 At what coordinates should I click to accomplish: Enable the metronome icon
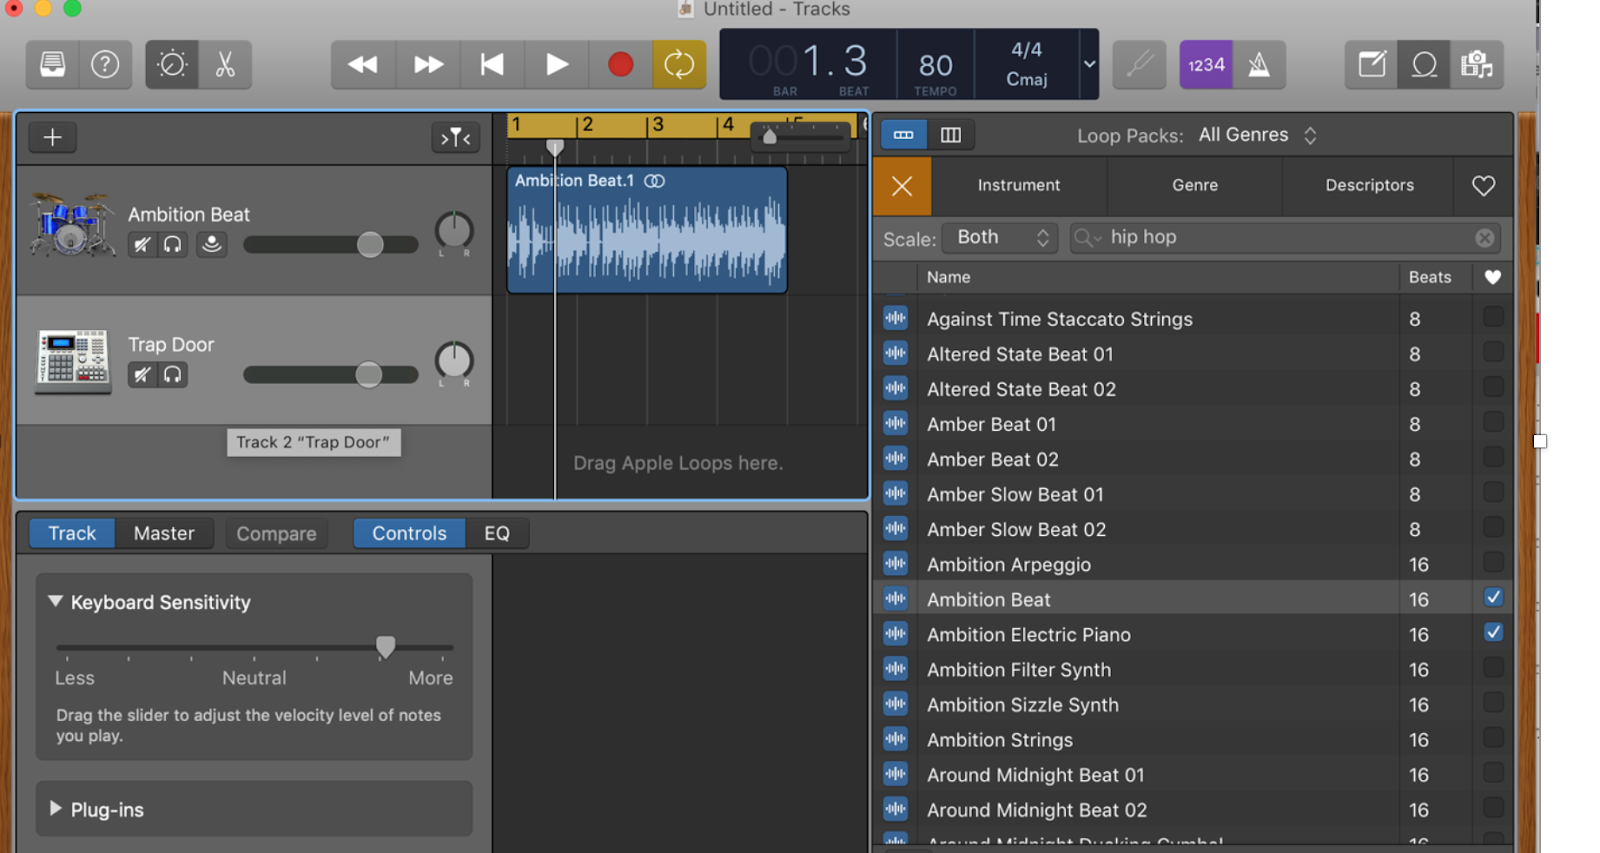click(1259, 65)
